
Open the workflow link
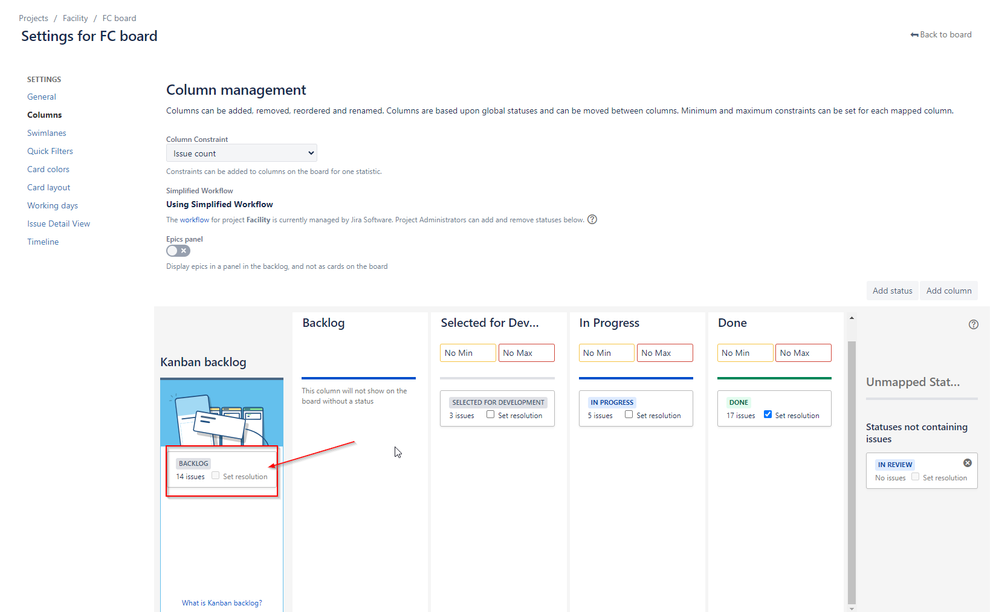[x=194, y=220]
